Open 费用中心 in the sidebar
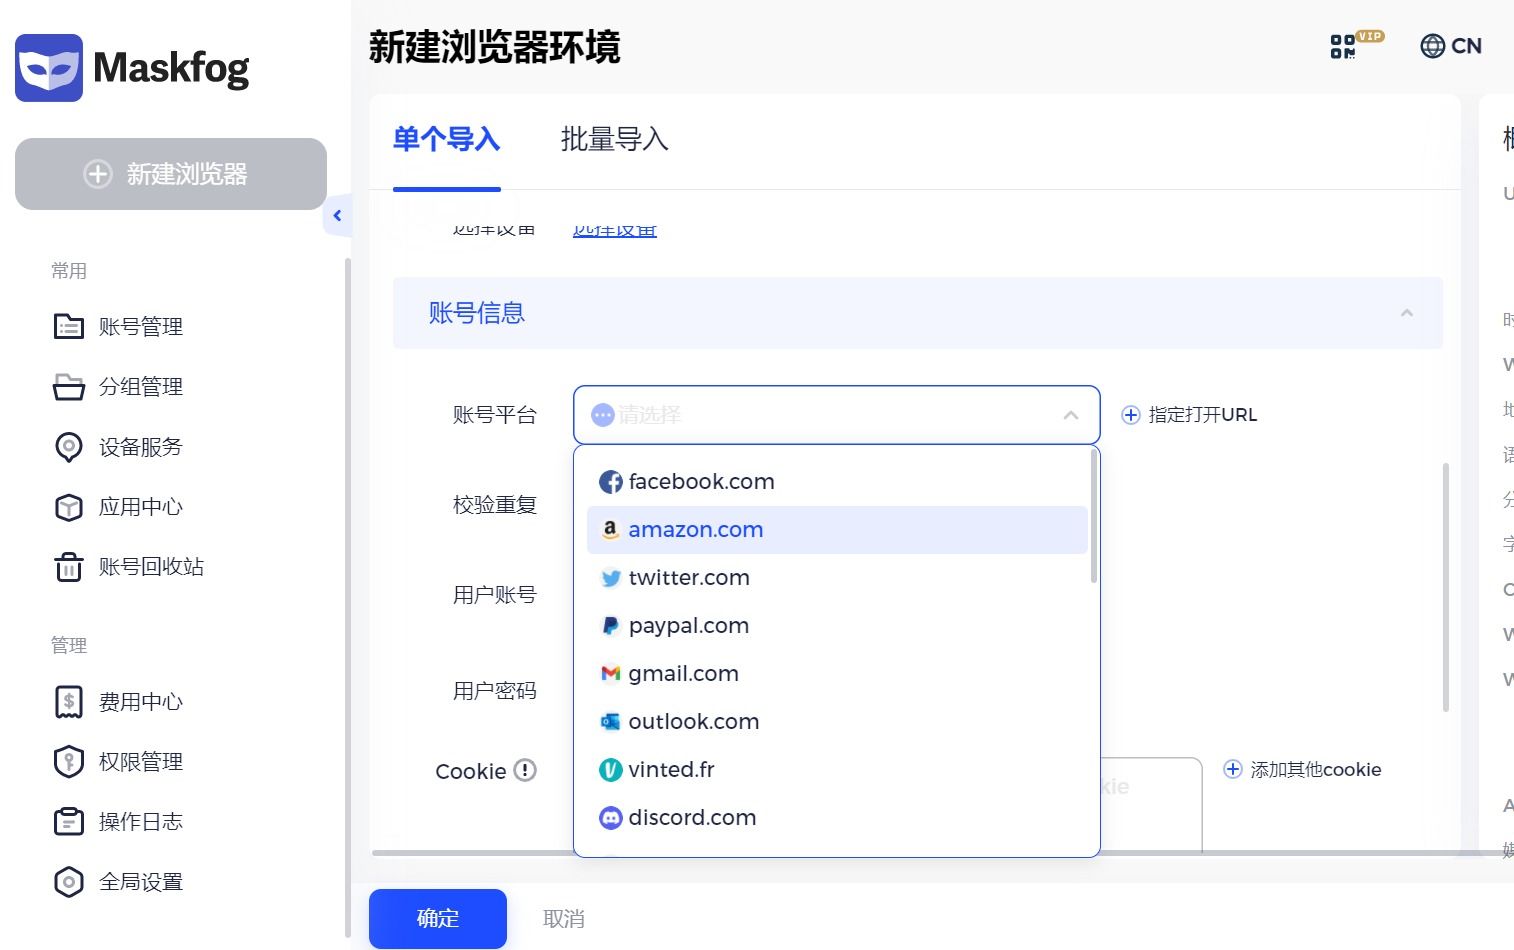This screenshot has width=1514, height=950. point(141,702)
